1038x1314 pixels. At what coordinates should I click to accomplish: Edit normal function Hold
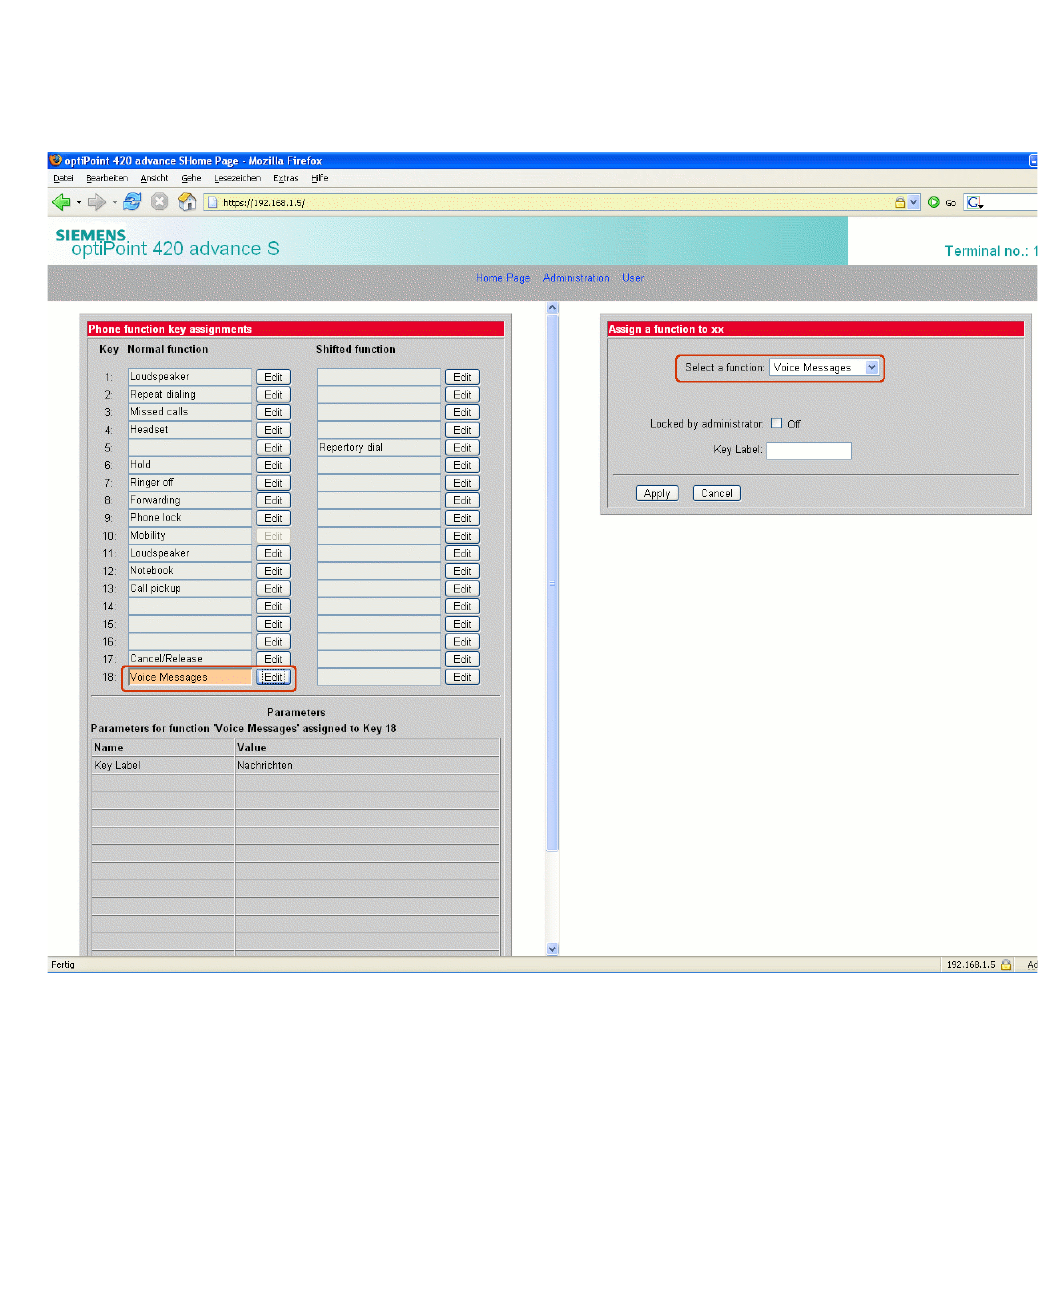click(x=273, y=465)
